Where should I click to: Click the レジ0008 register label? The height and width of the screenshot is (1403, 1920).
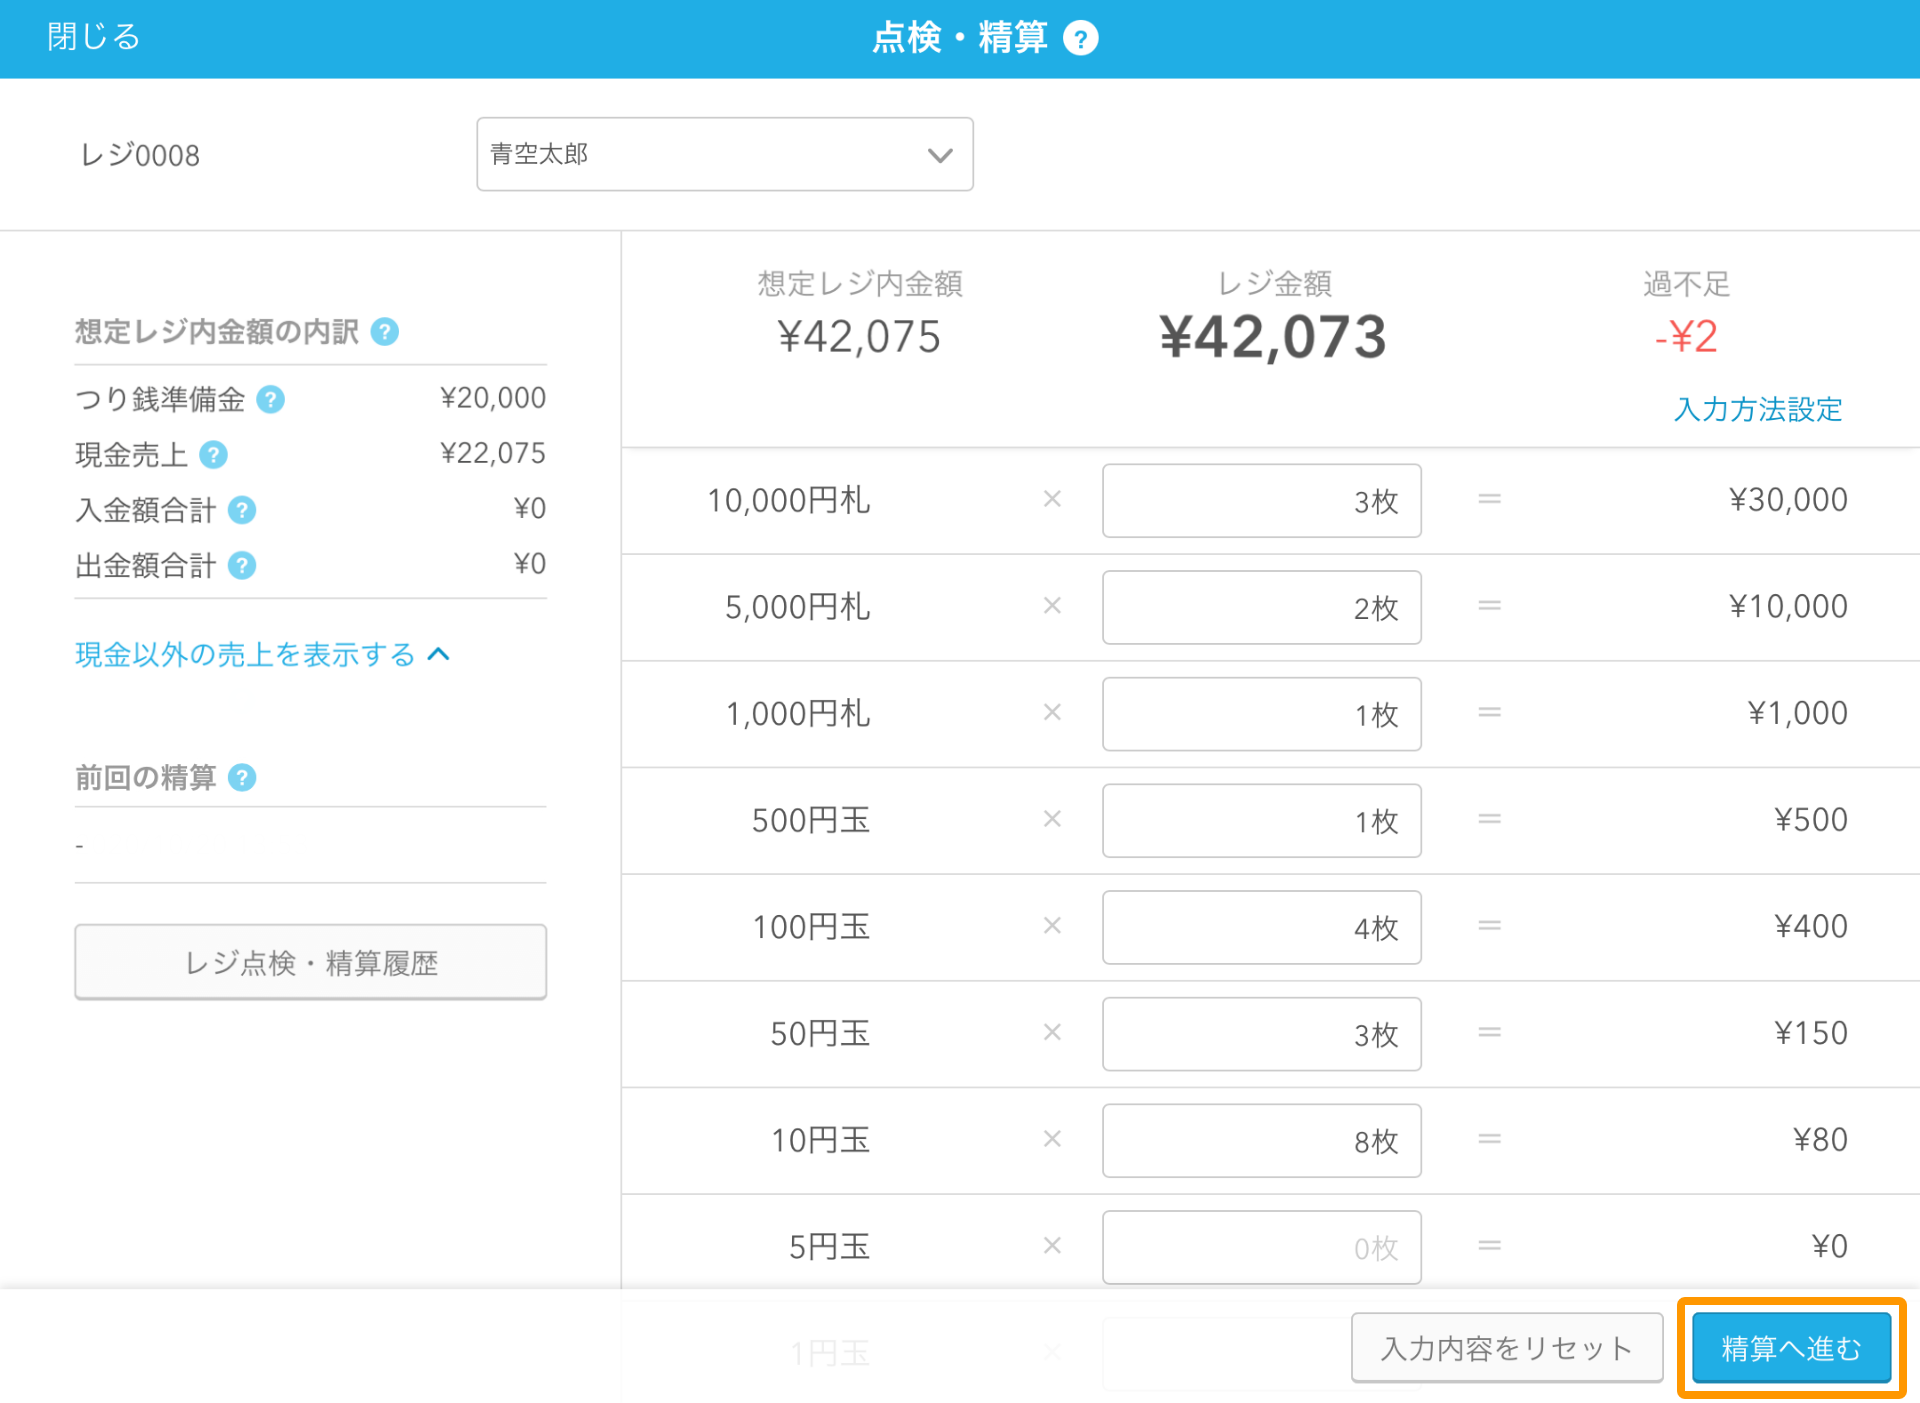pyautogui.click(x=140, y=155)
